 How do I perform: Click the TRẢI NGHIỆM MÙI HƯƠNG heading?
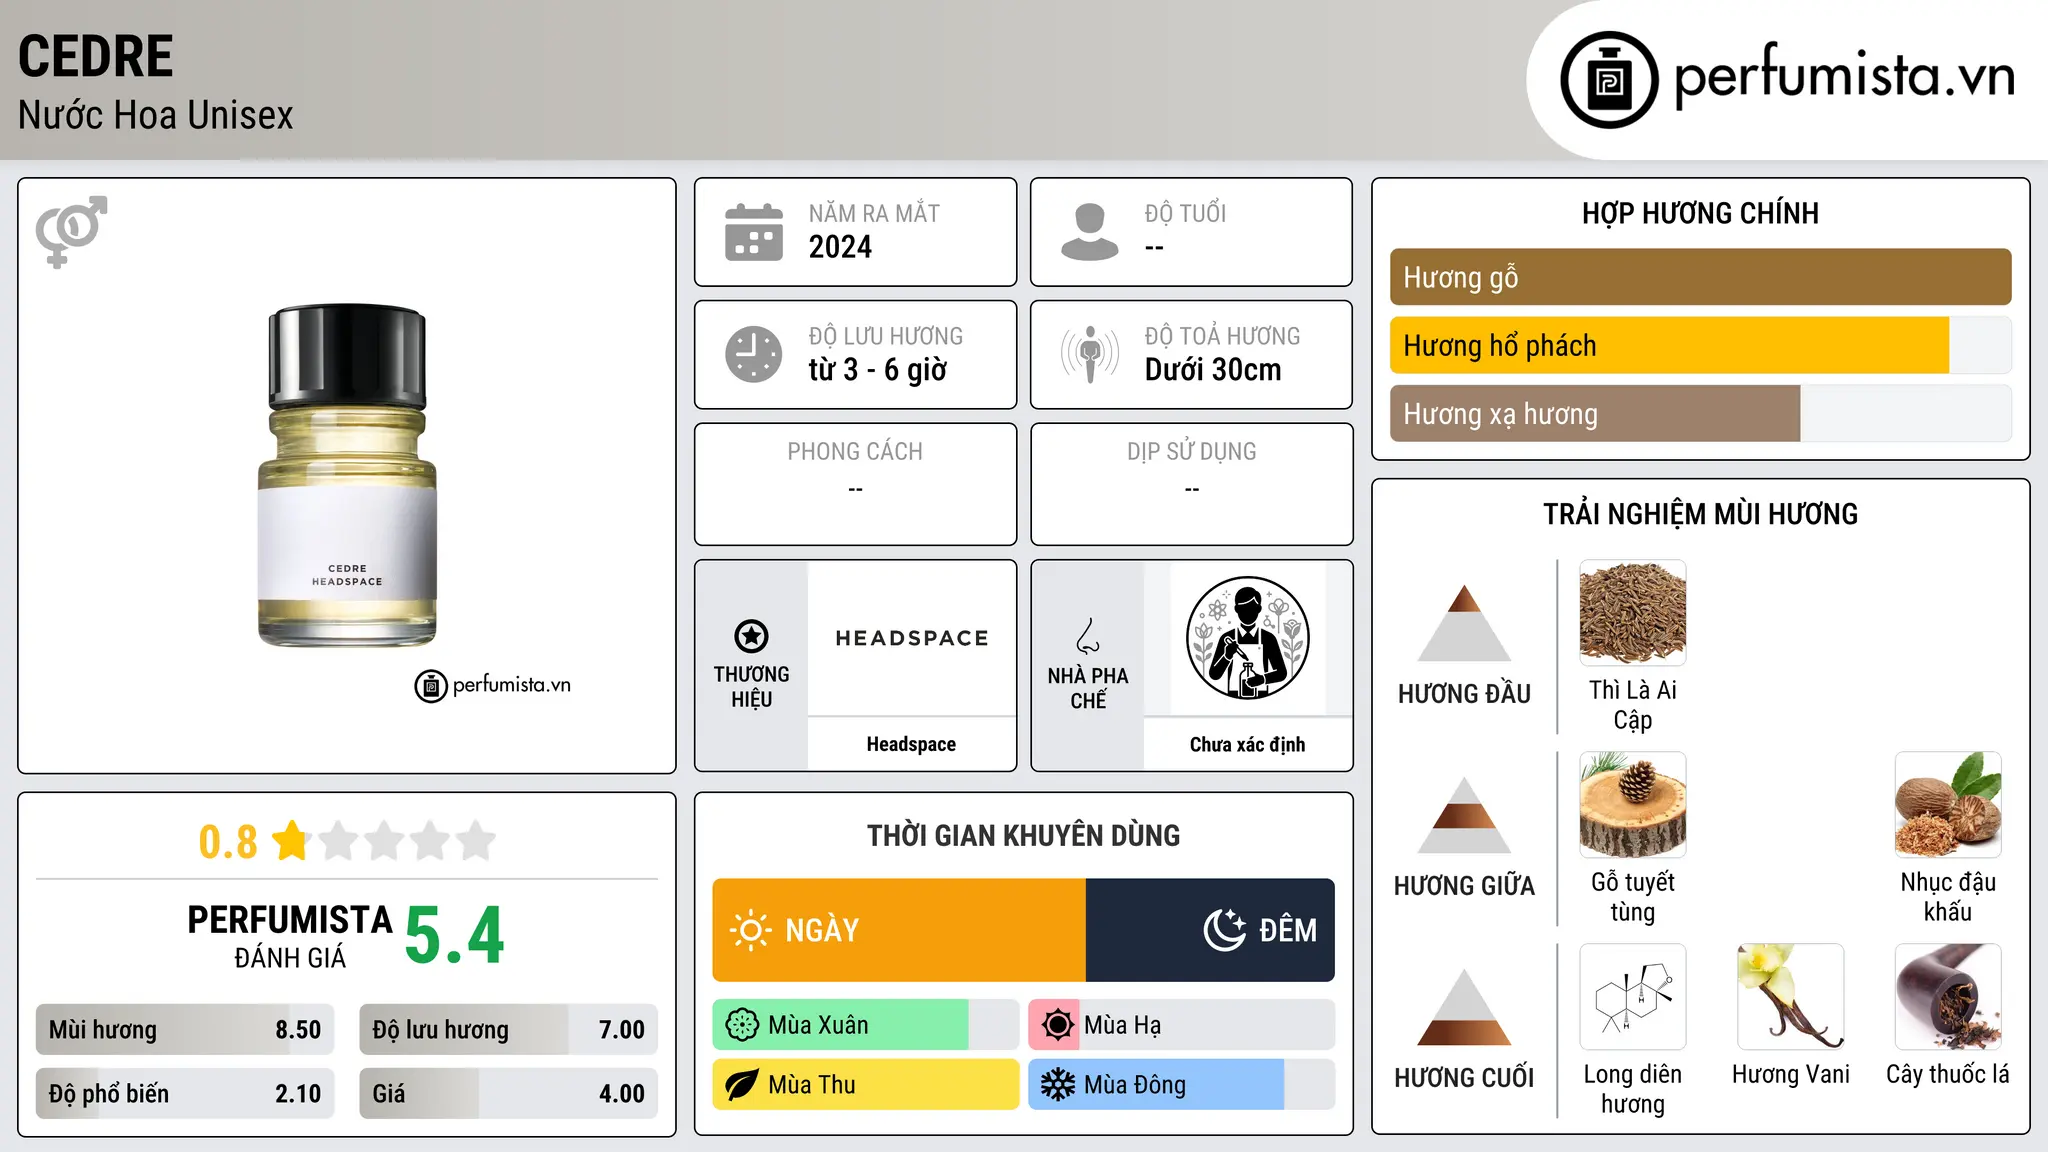1700,514
